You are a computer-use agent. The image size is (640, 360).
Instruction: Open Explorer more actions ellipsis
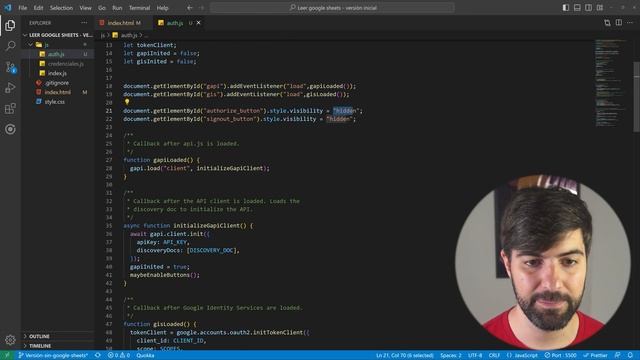tap(84, 23)
